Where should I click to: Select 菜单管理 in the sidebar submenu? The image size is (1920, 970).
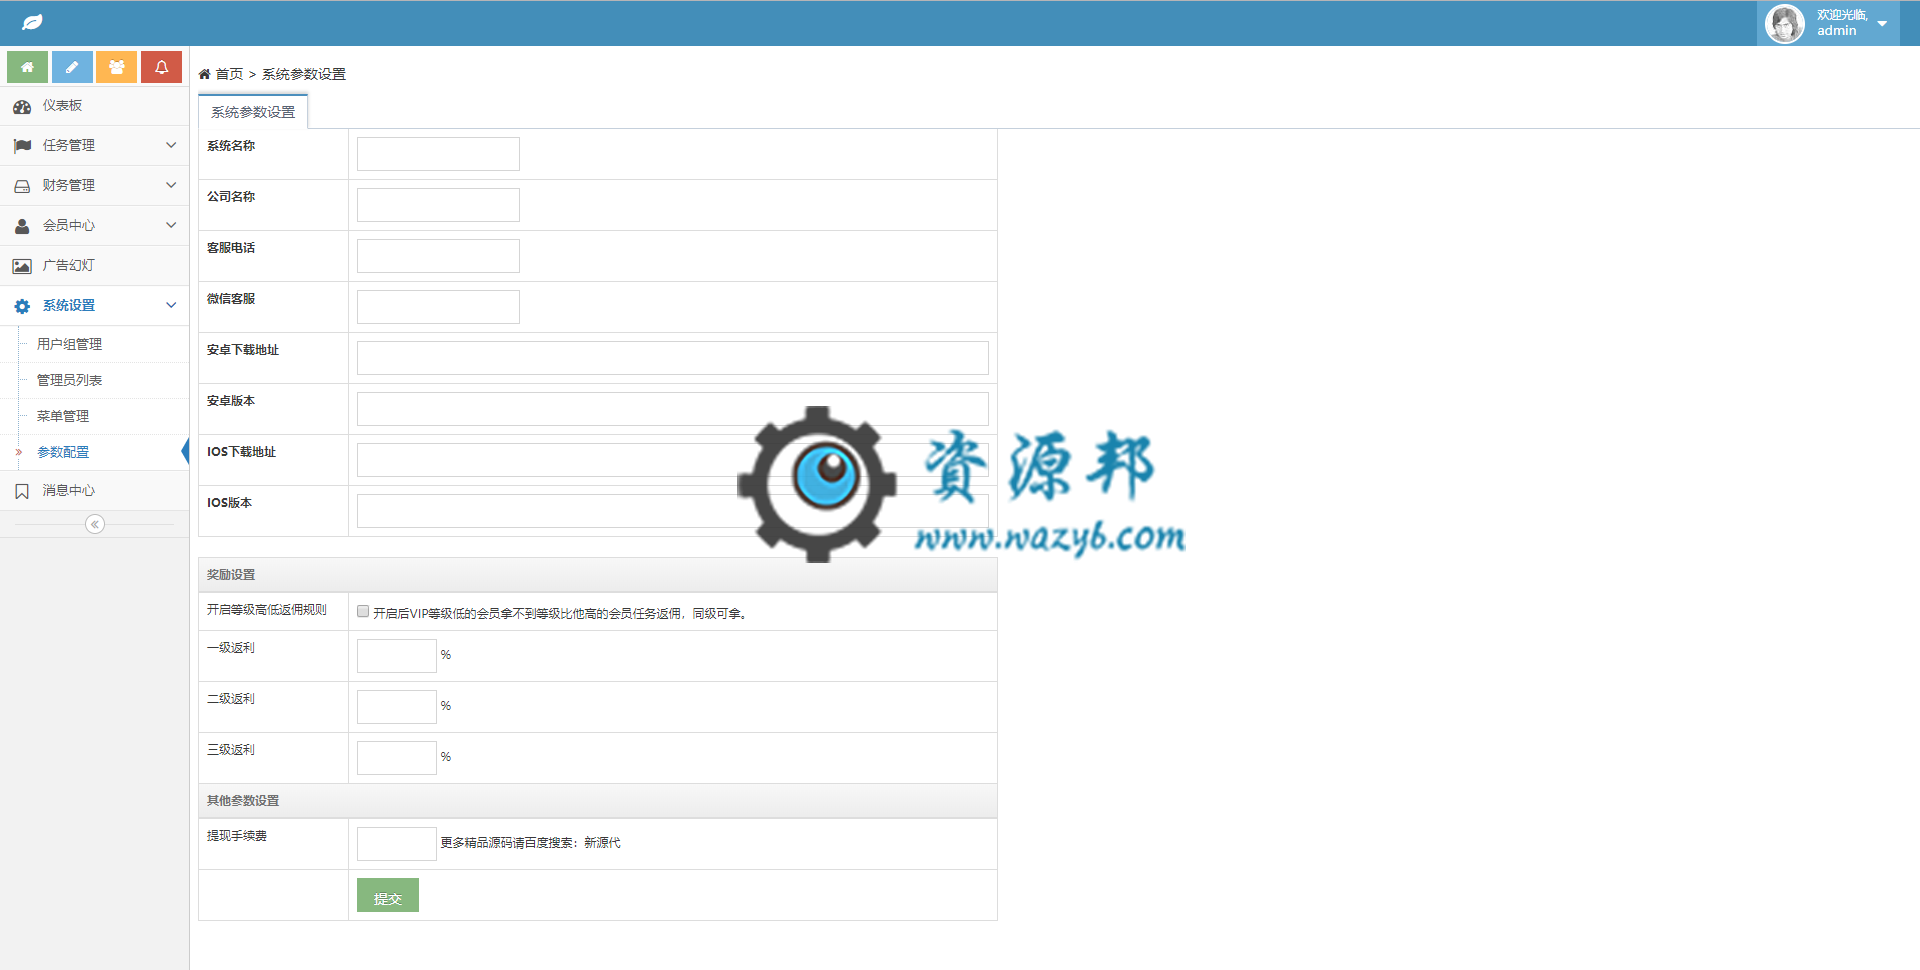63,416
